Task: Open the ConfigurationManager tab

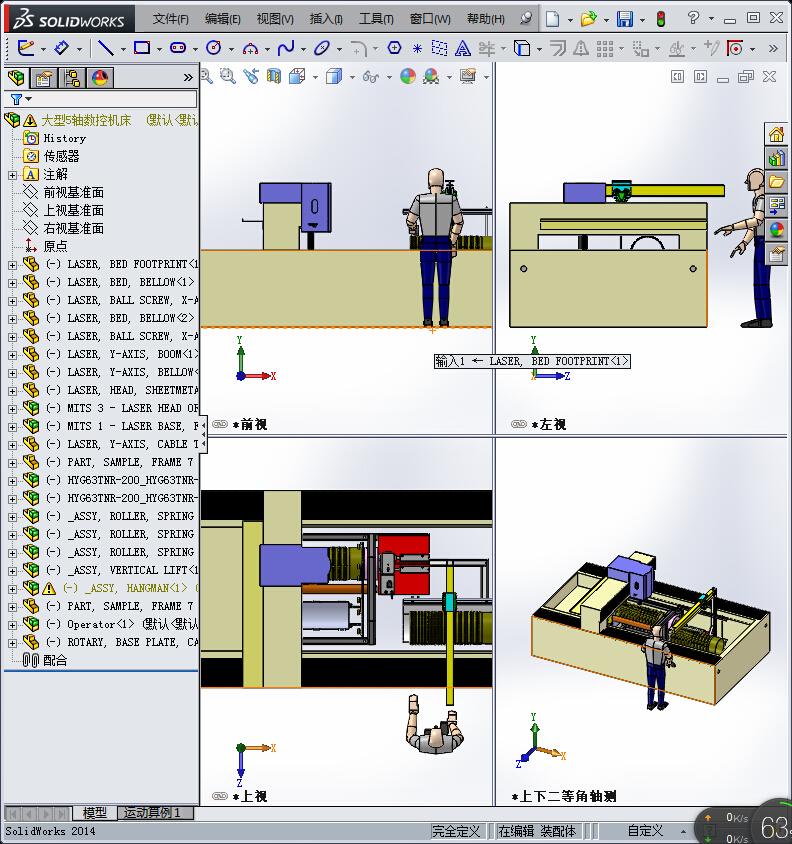Action: point(72,78)
